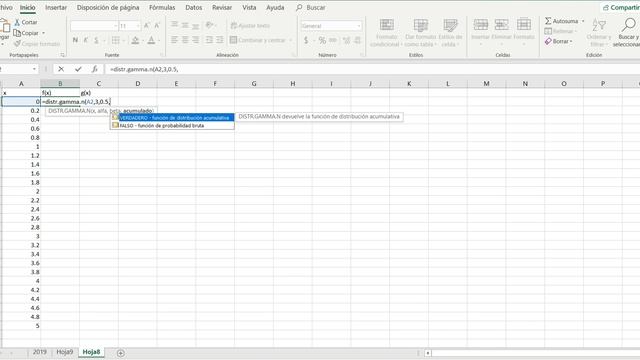Open the Inicio ribbon tab
The image size is (640, 360).
click(x=28, y=7)
